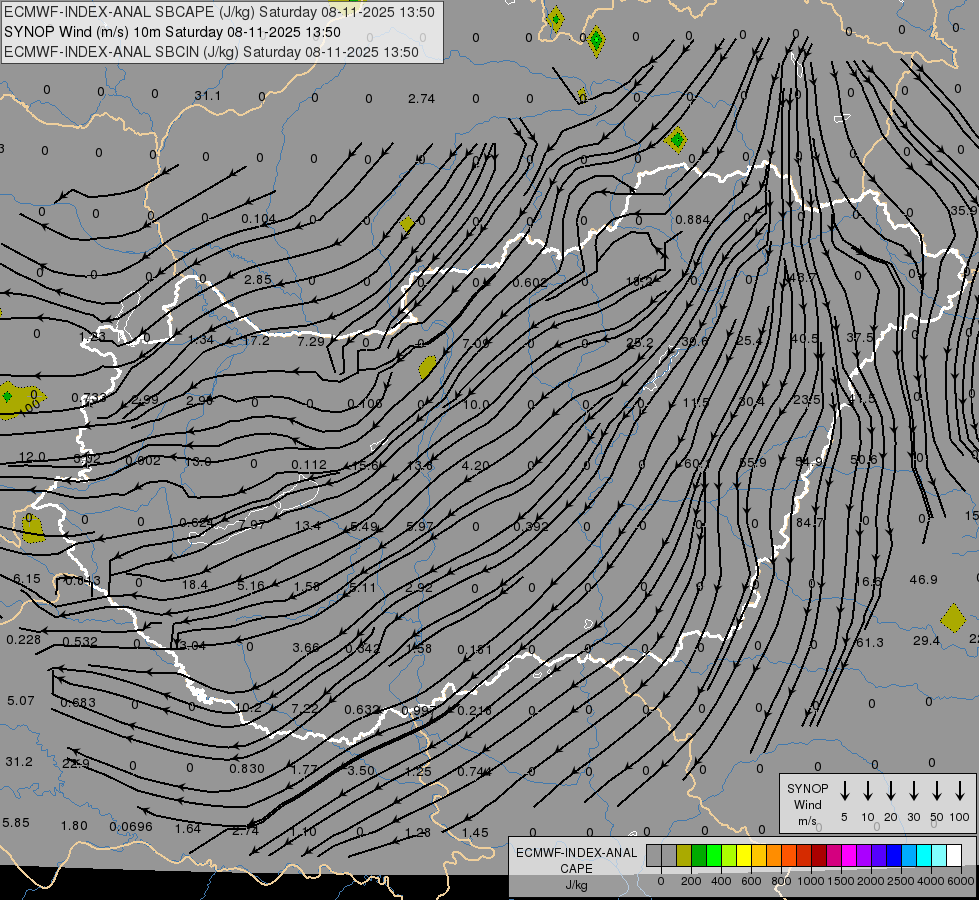Click the olive diamond beside value 29.4

(953, 618)
